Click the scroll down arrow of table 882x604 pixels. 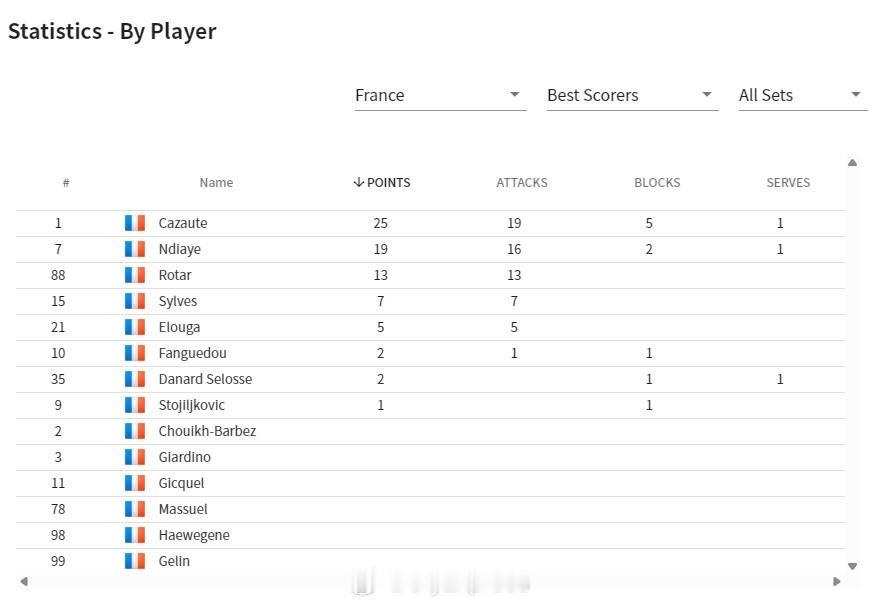[x=852, y=566]
